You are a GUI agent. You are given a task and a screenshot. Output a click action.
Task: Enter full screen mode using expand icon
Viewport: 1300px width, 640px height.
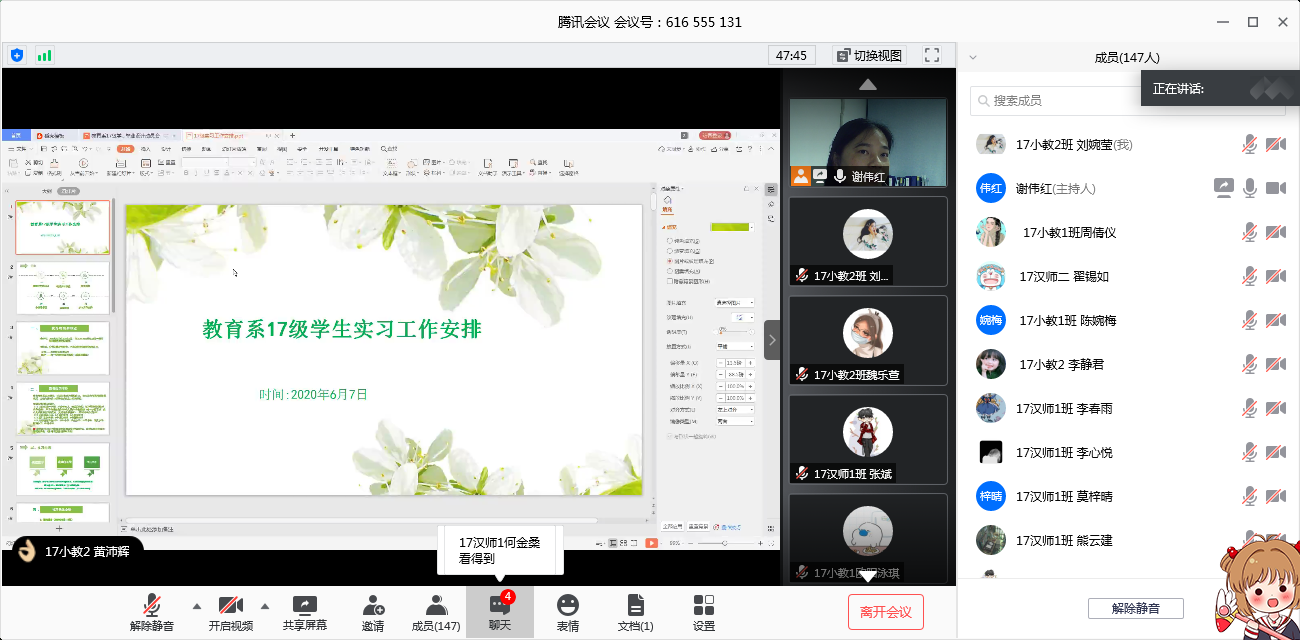pos(932,55)
